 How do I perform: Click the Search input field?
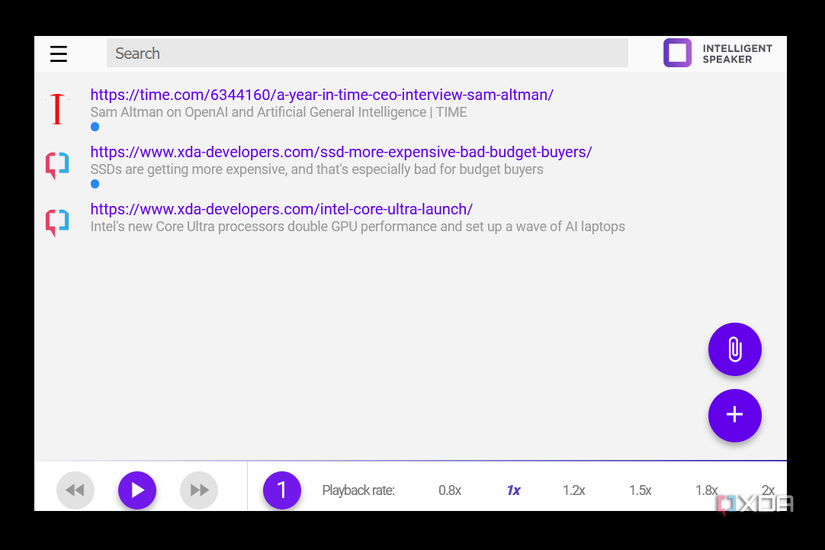367,53
